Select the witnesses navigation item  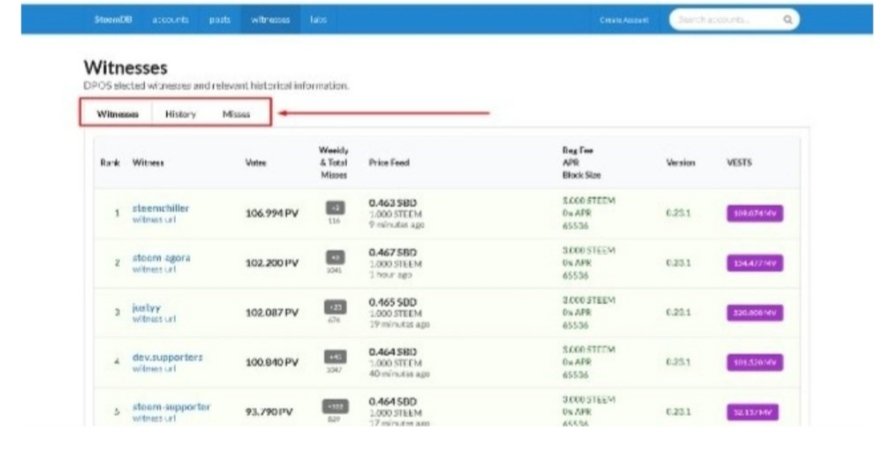click(270, 20)
